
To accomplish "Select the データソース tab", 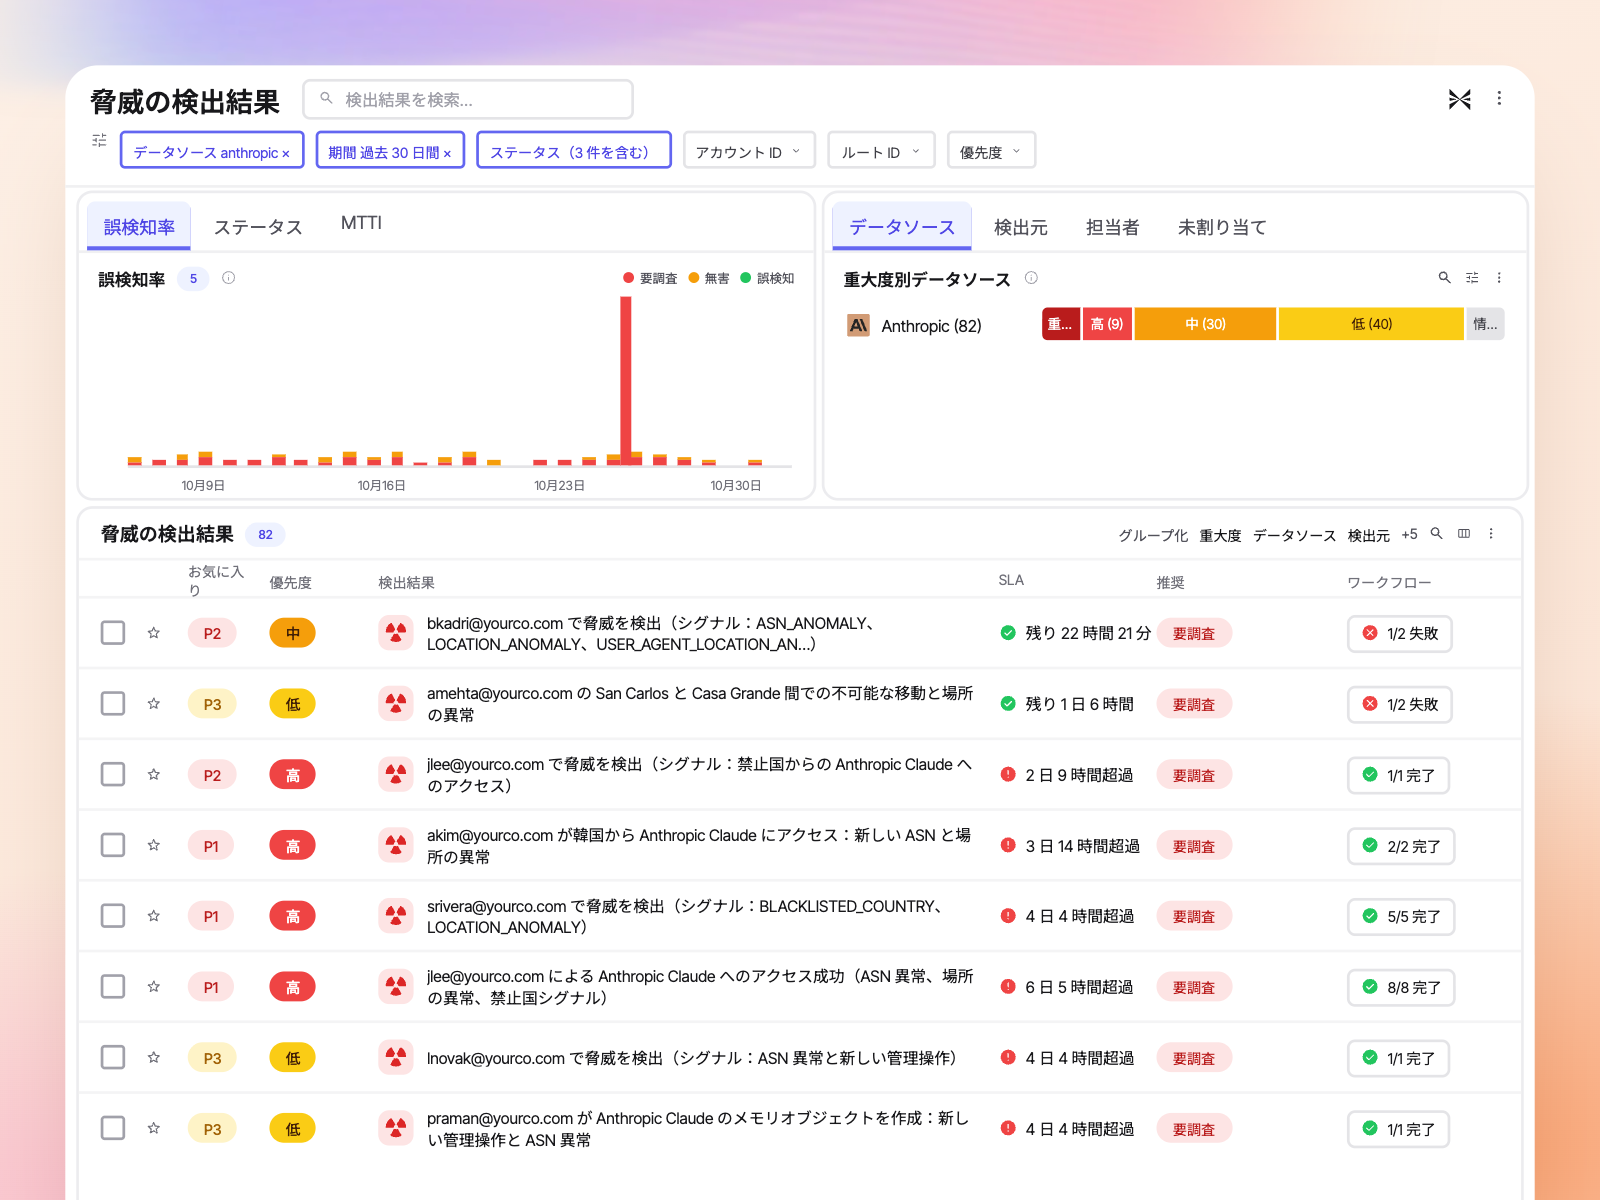I will 902,227.
